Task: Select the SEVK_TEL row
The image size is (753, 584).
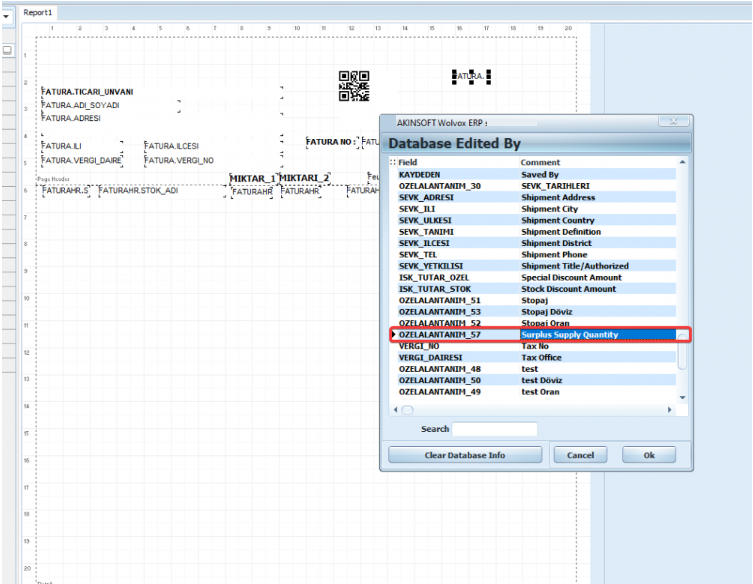Action: (x=537, y=255)
